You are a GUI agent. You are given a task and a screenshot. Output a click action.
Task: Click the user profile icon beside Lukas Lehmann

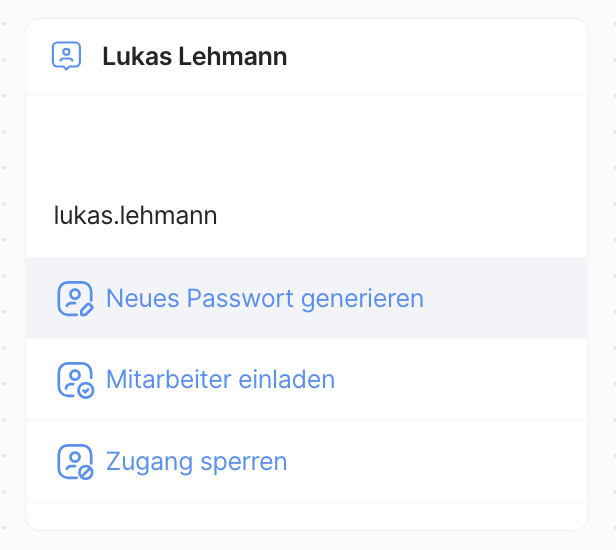click(66, 56)
